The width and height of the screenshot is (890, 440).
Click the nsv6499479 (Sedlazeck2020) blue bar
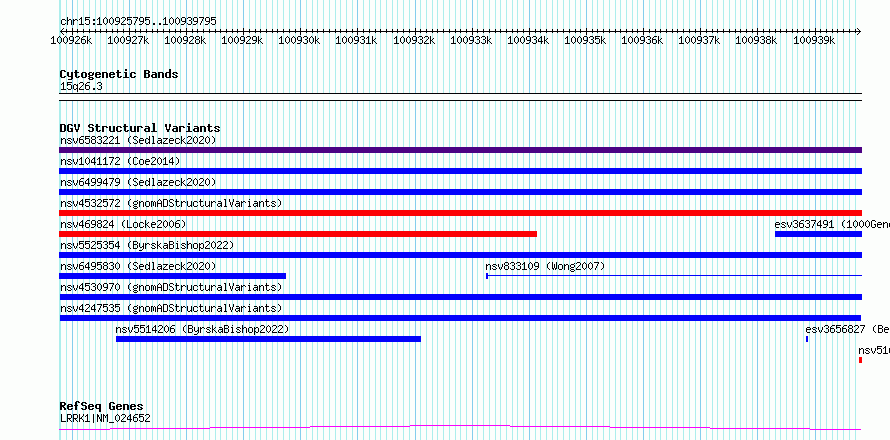460,192
